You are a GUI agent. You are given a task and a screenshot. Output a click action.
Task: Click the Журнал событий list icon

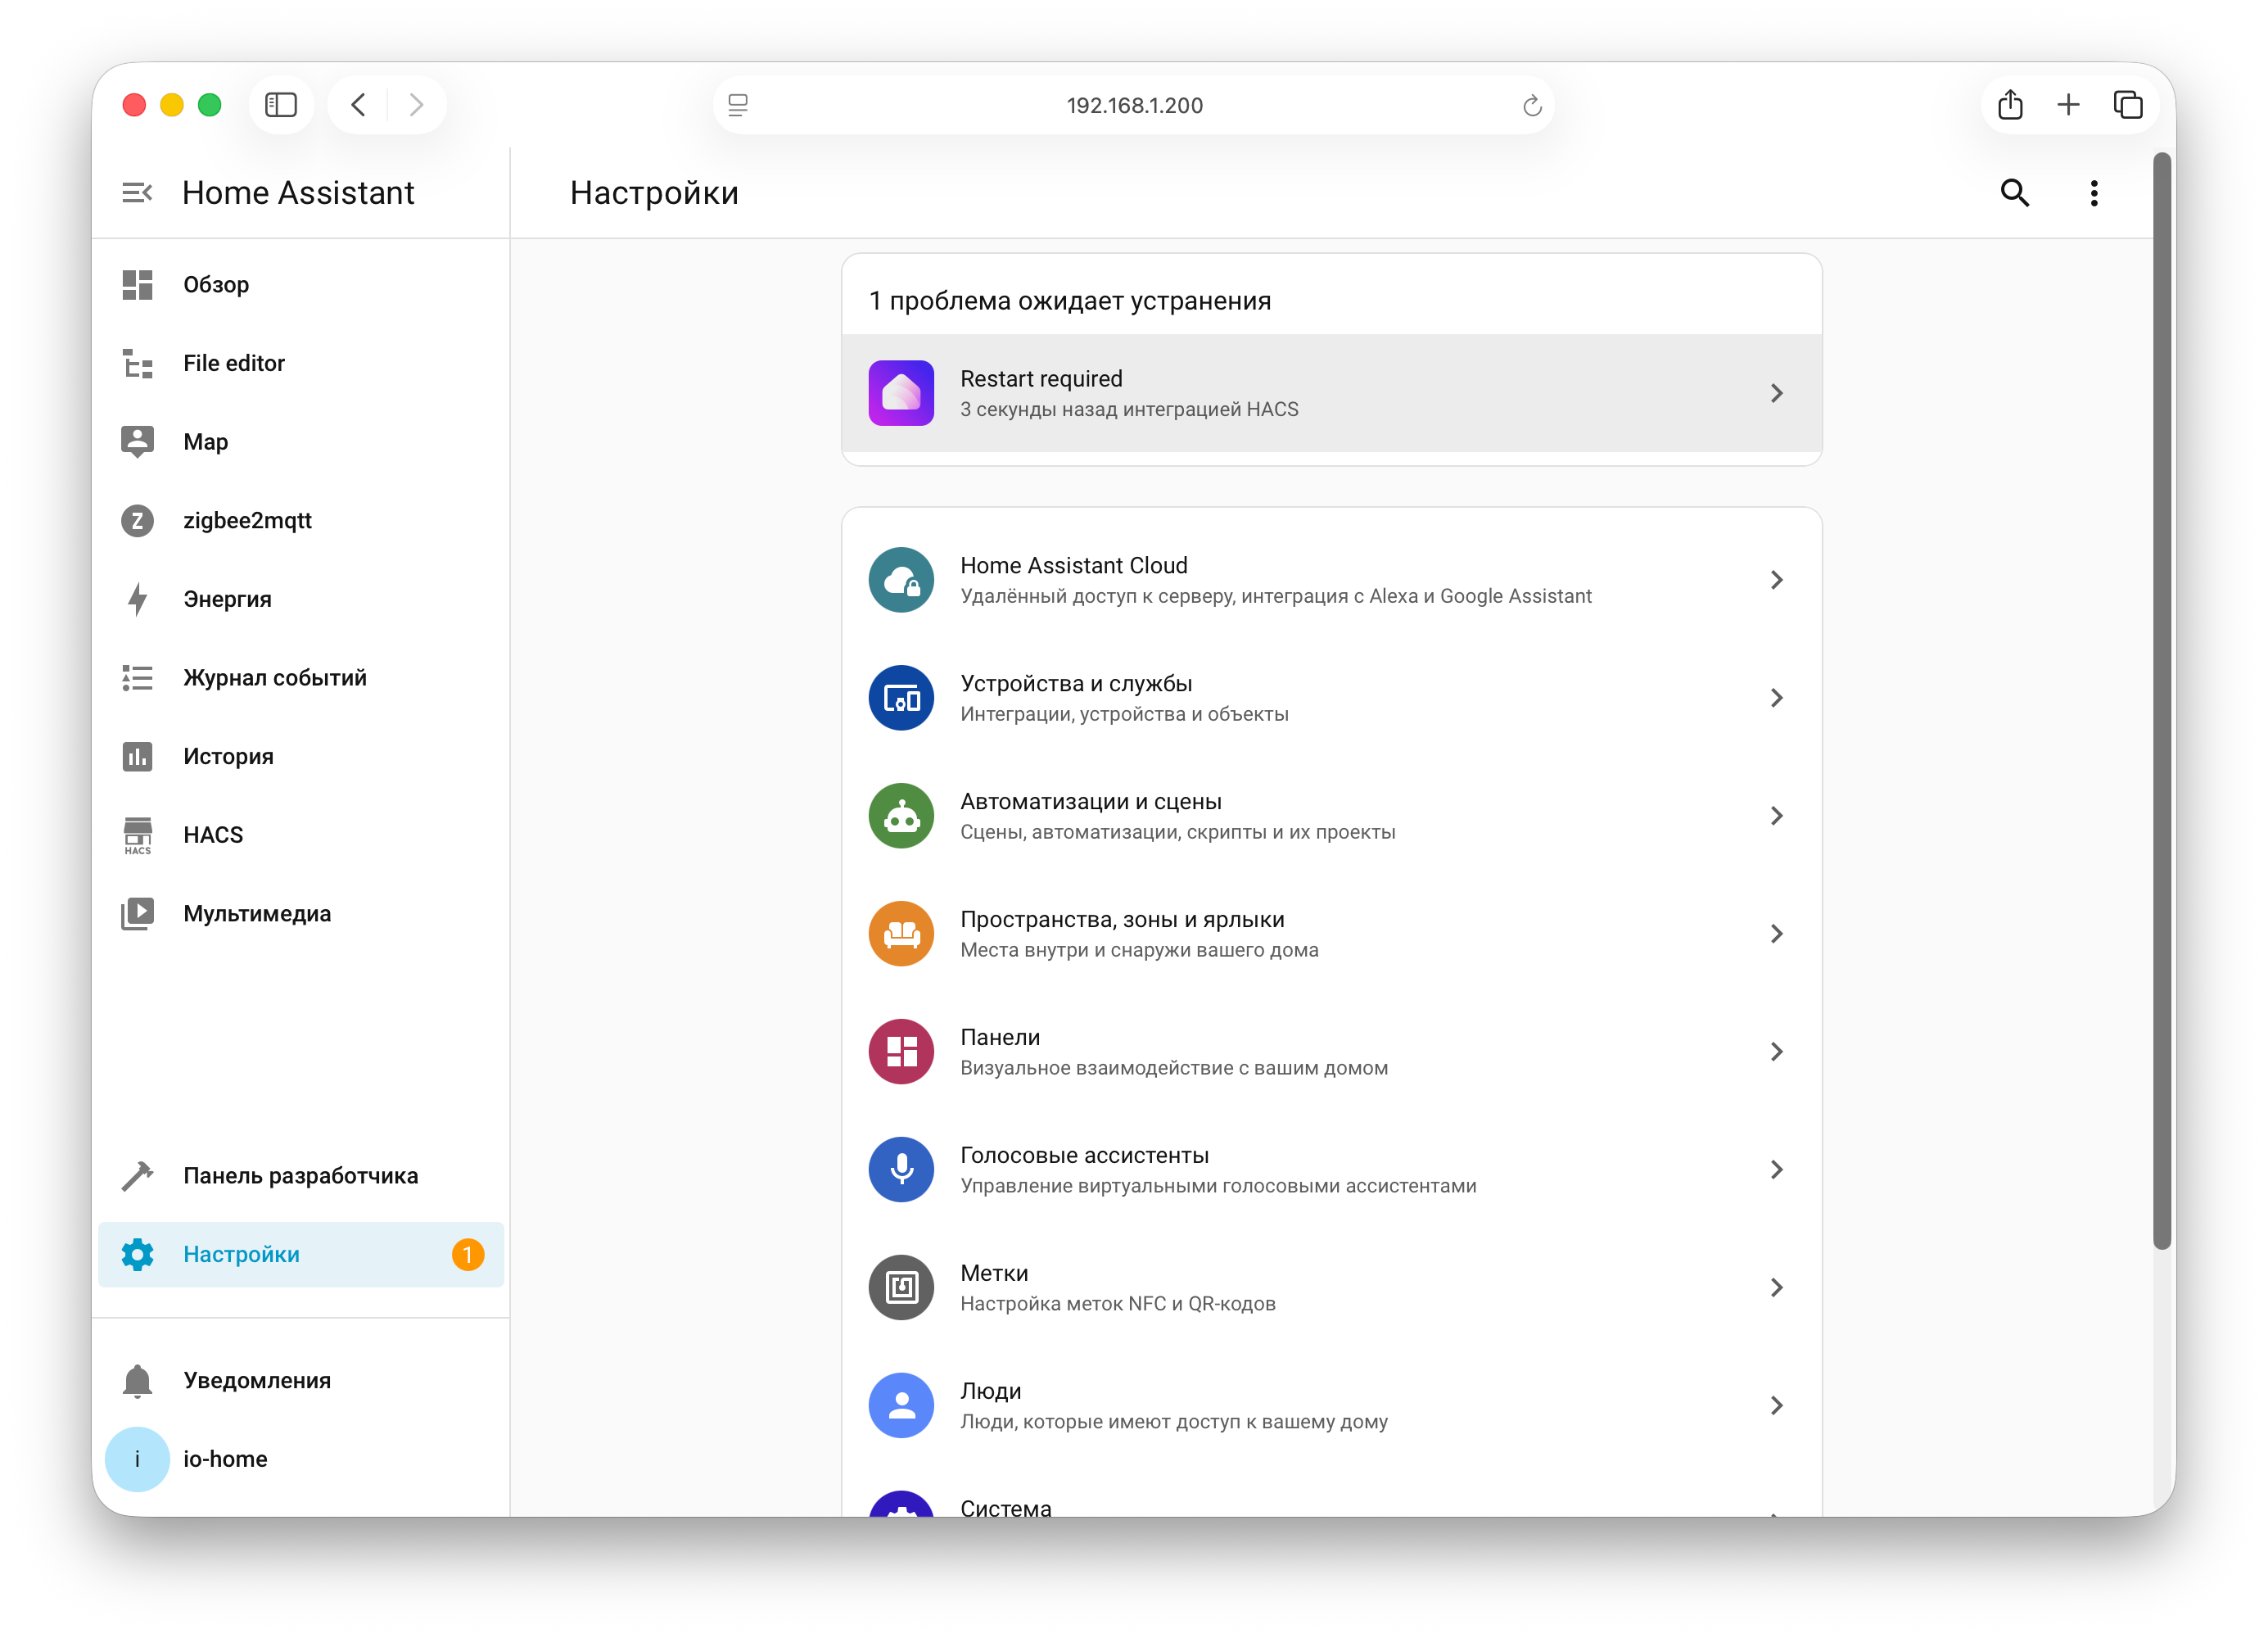coord(137,677)
